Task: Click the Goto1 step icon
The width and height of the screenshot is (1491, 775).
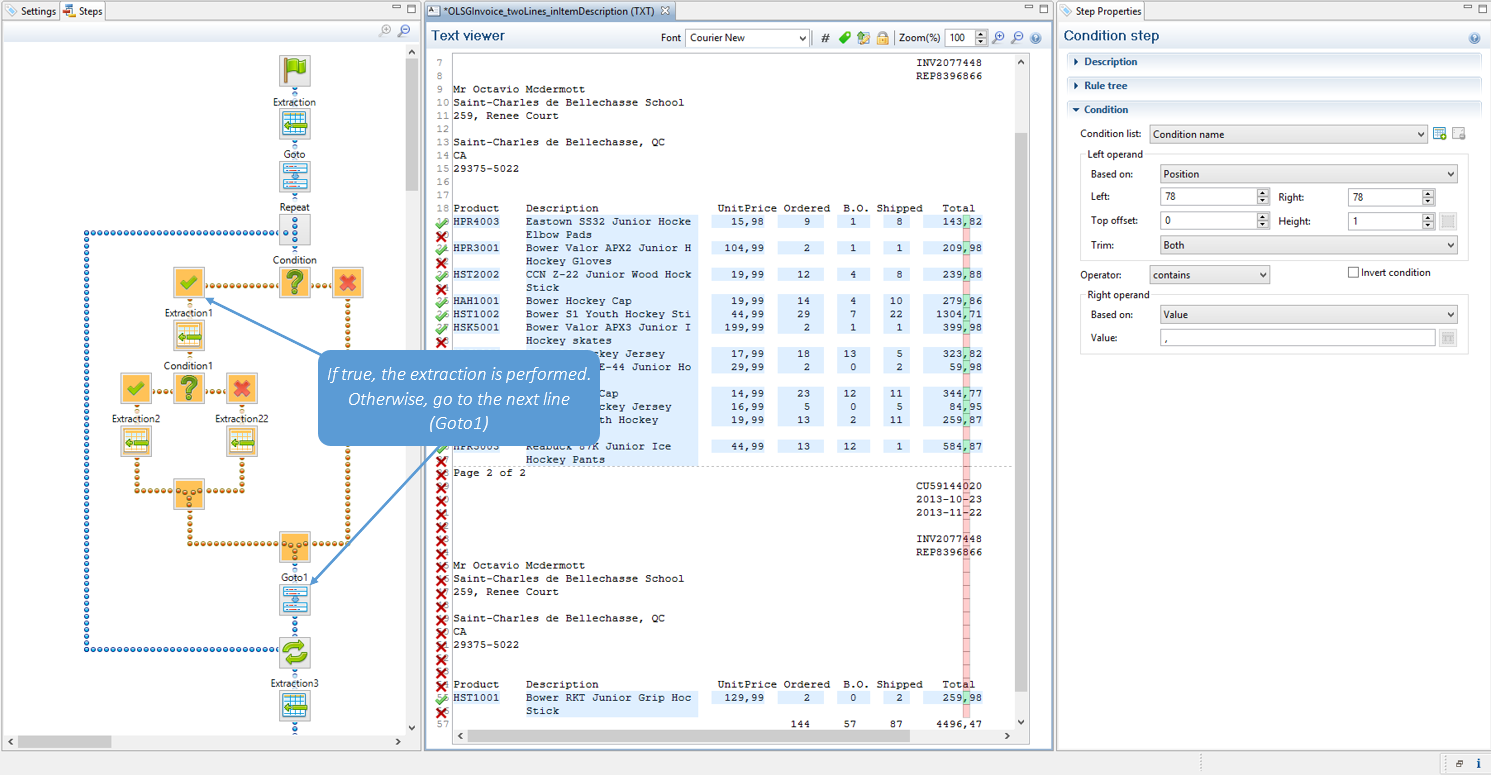Action: 294,600
